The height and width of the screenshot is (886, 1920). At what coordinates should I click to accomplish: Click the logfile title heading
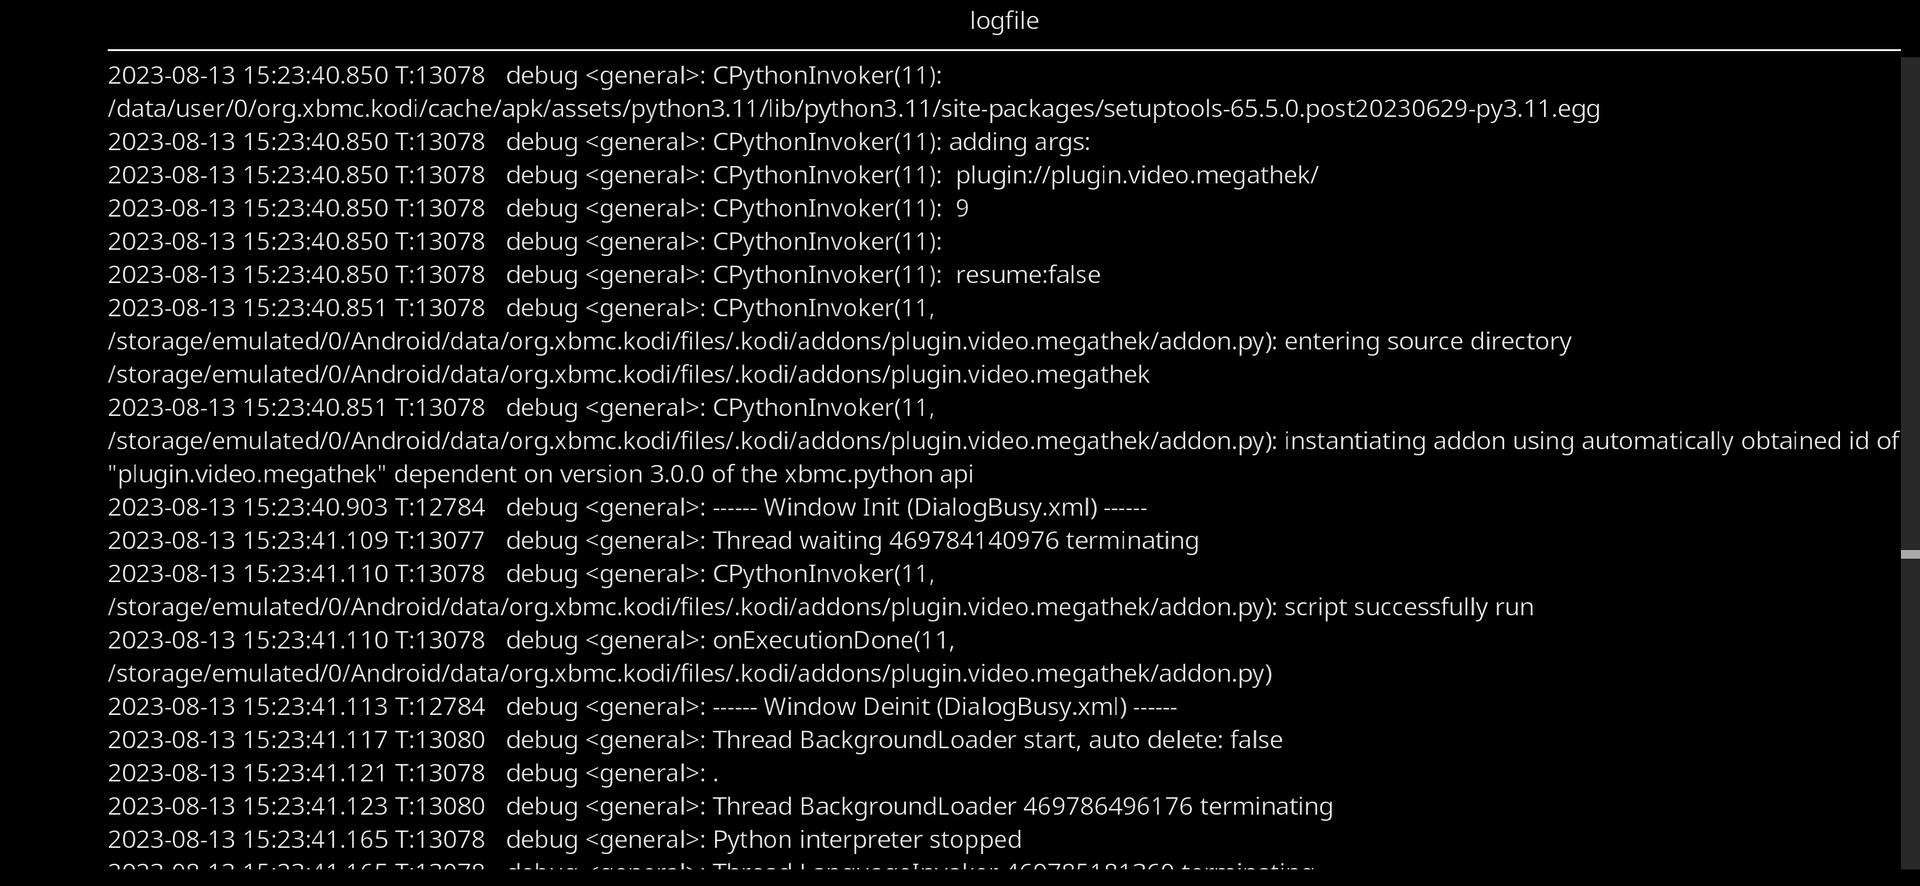coord(1004,21)
